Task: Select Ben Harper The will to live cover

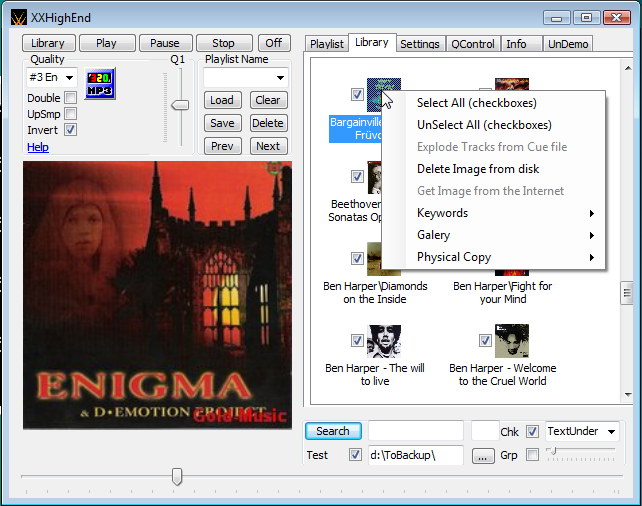Action: [x=384, y=341]
